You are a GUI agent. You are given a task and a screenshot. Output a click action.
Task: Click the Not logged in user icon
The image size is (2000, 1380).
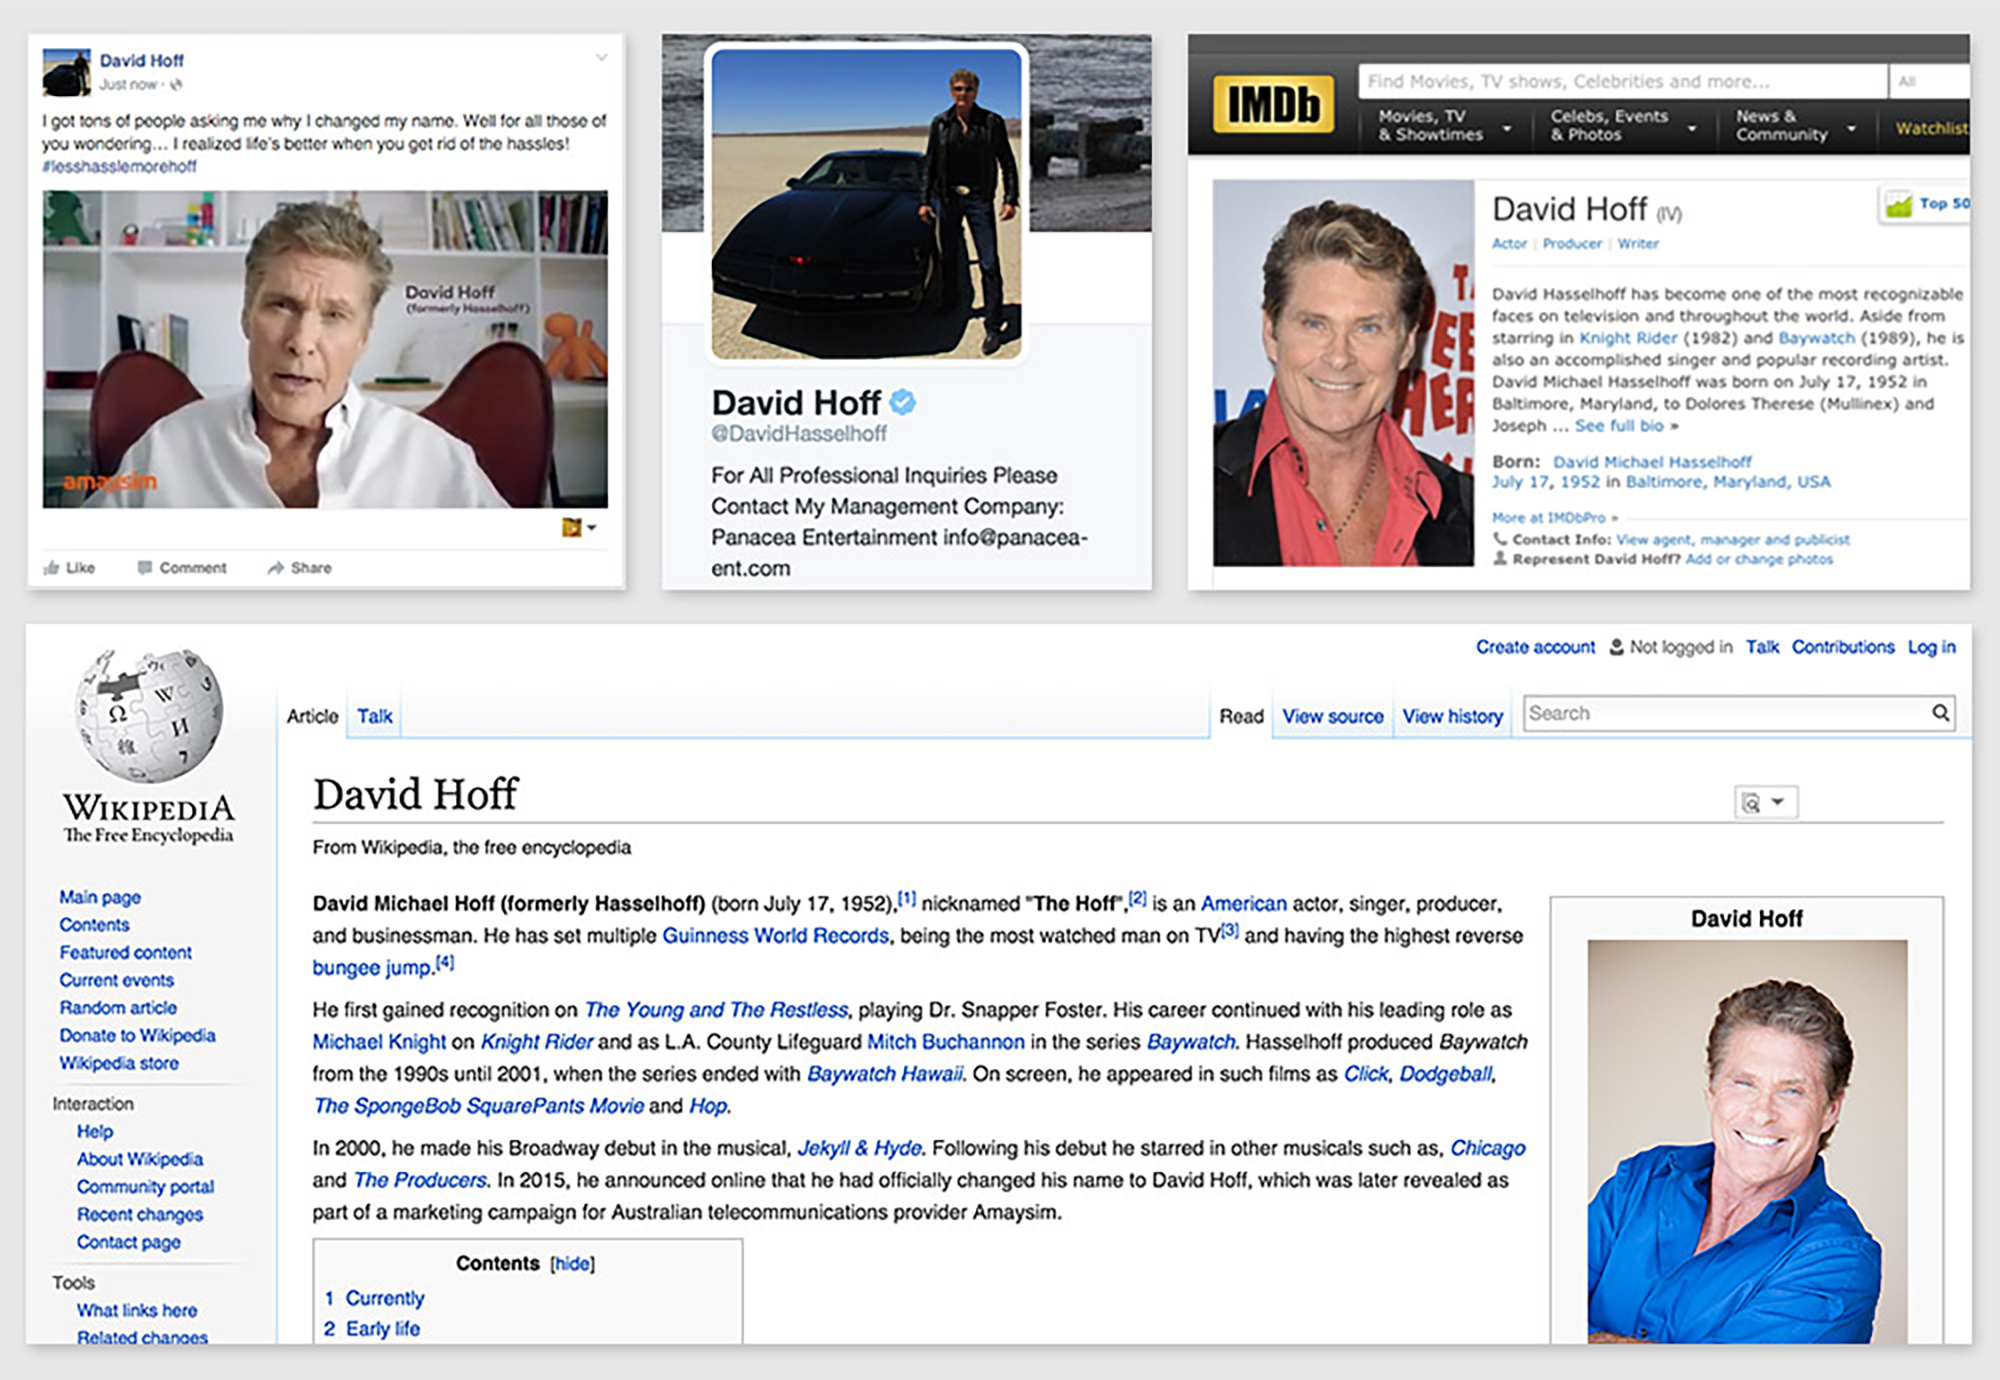click(x=1616, y=647)
